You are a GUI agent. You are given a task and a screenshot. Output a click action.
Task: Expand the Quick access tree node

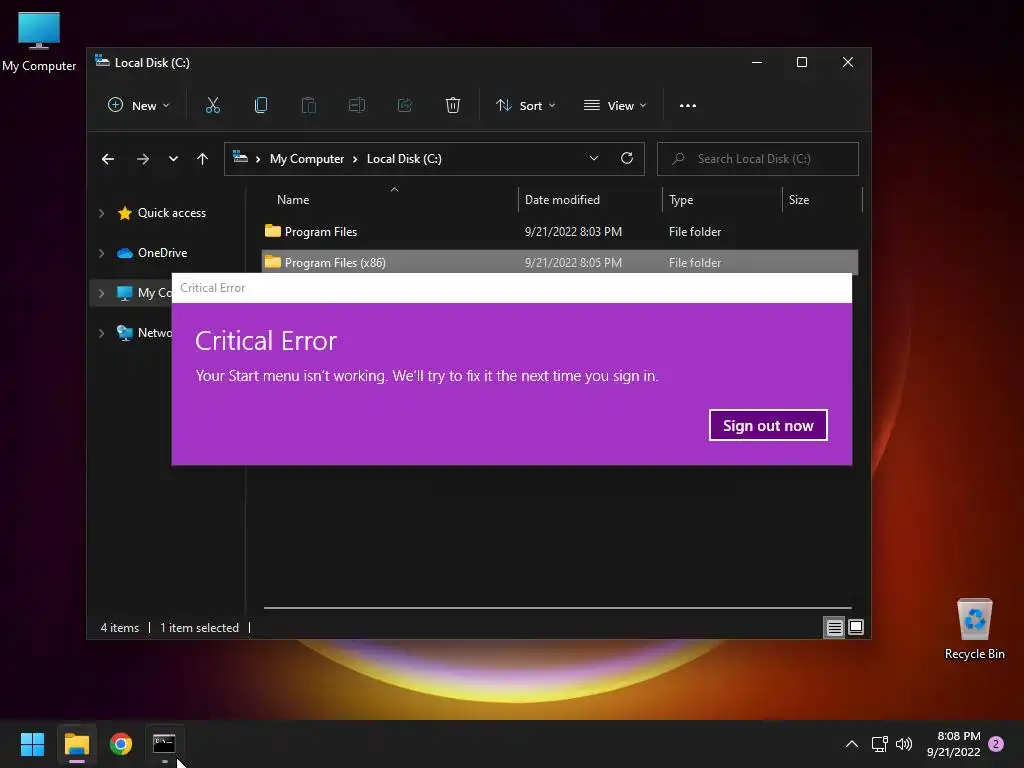tap(102, 213)
